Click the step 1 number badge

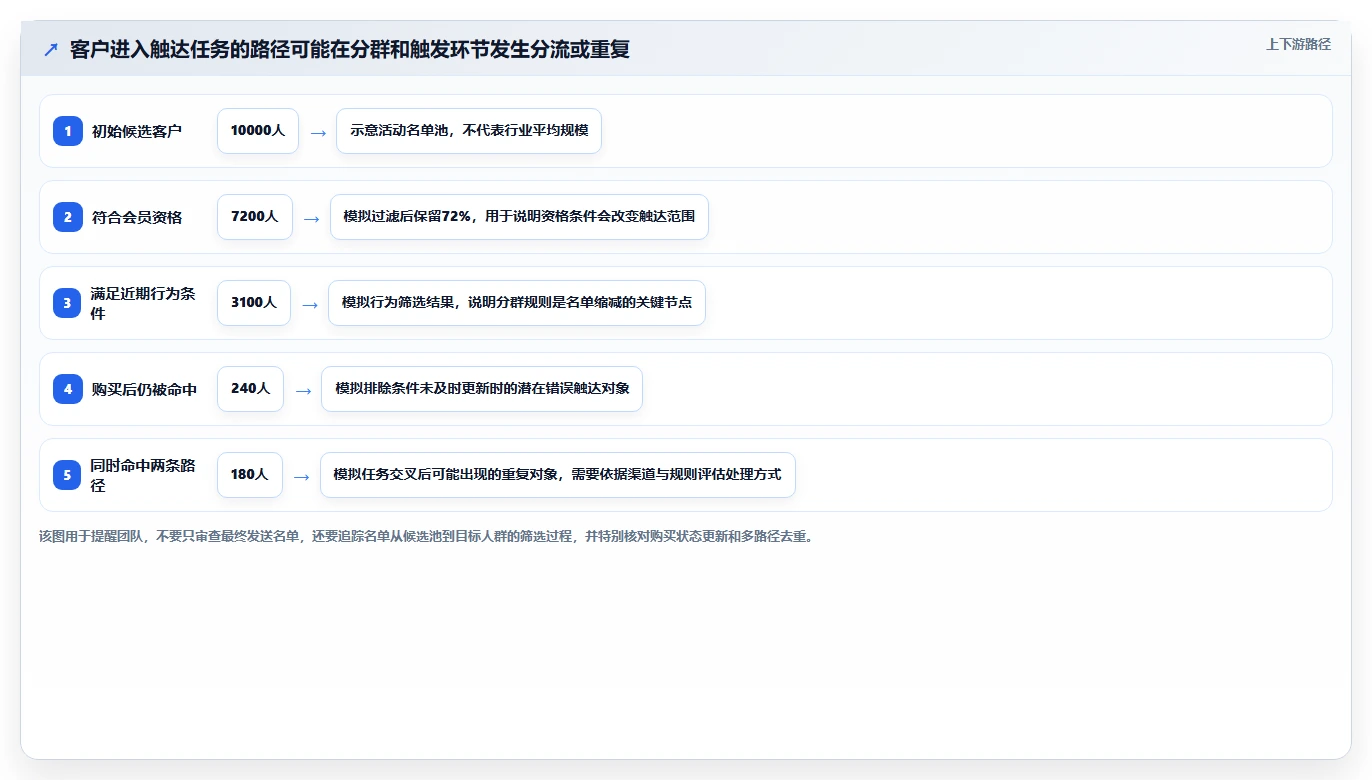68,131
